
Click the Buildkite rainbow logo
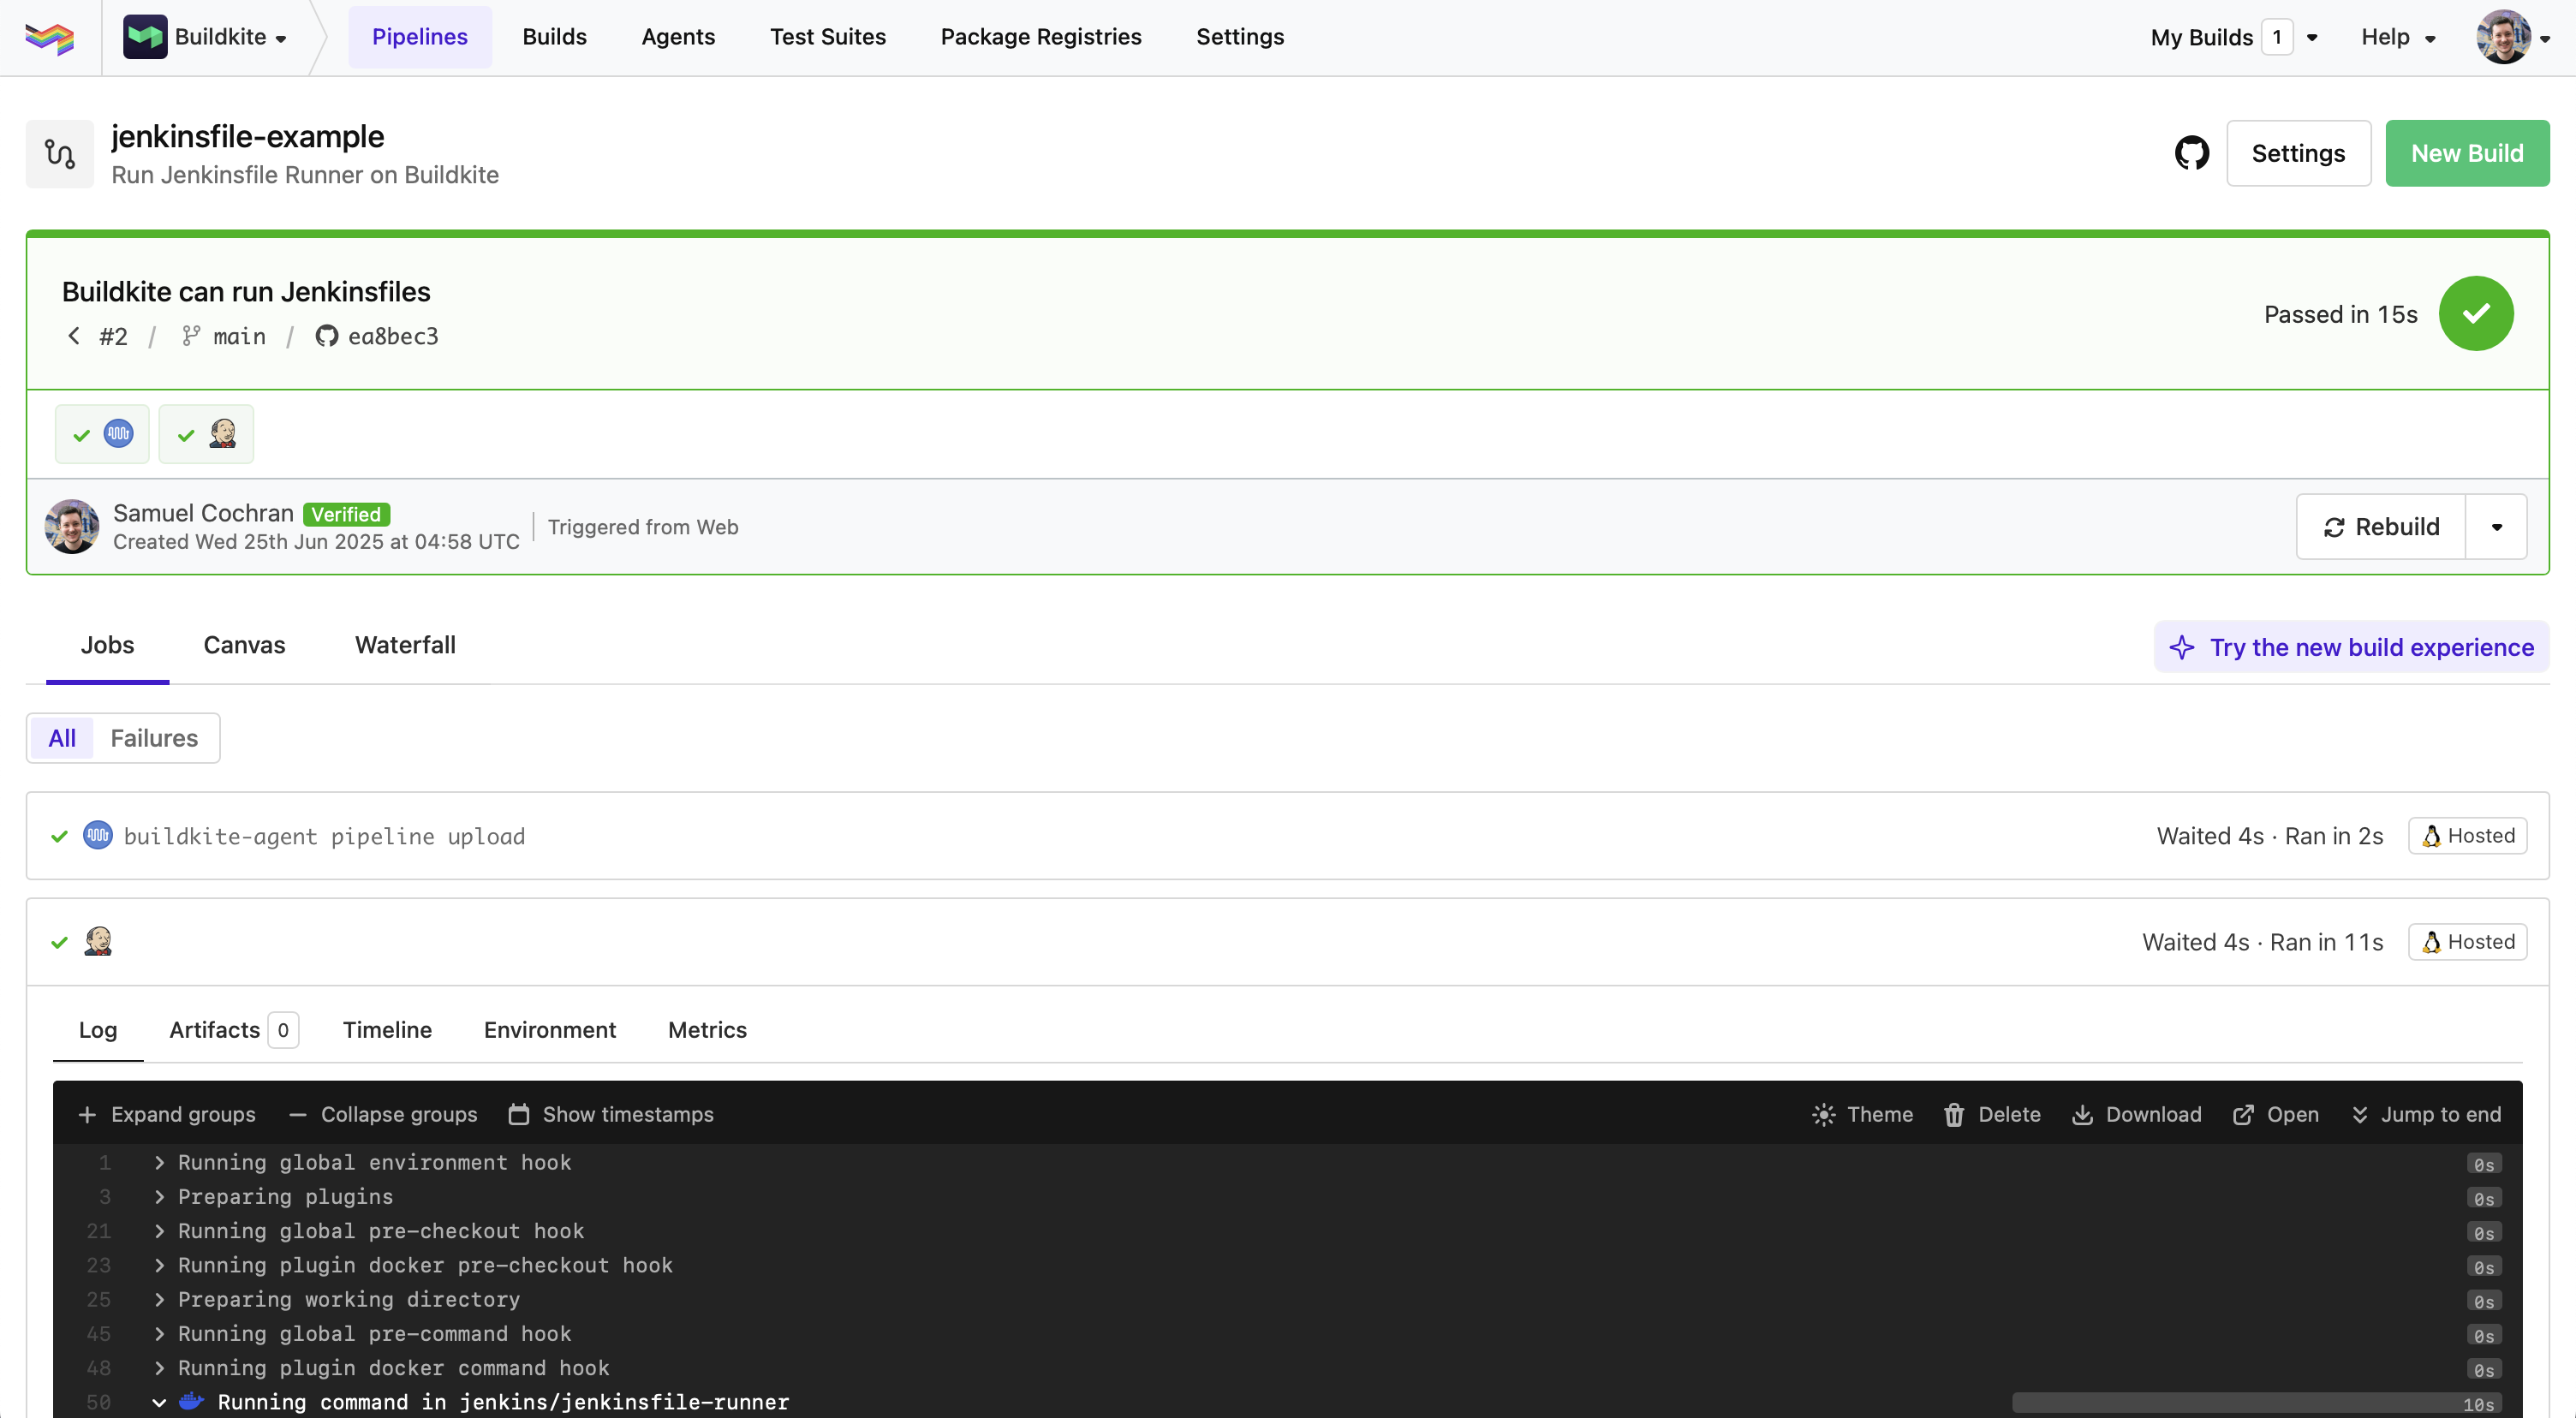50,38
